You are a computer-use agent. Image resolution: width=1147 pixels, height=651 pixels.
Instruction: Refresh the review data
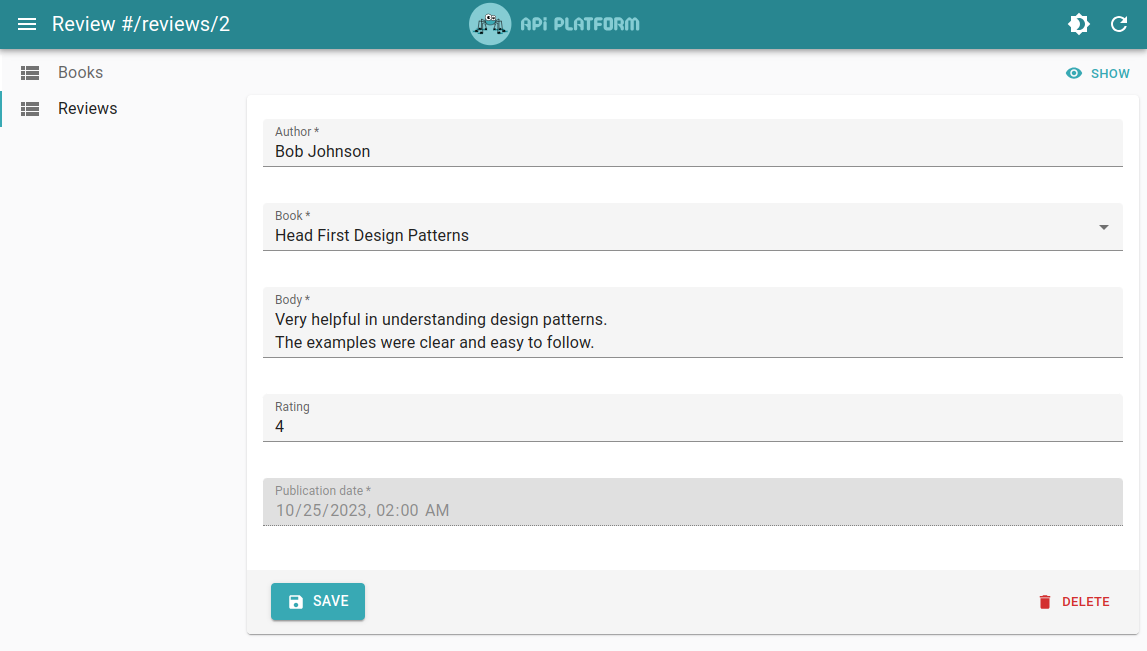click(1119, 24)
